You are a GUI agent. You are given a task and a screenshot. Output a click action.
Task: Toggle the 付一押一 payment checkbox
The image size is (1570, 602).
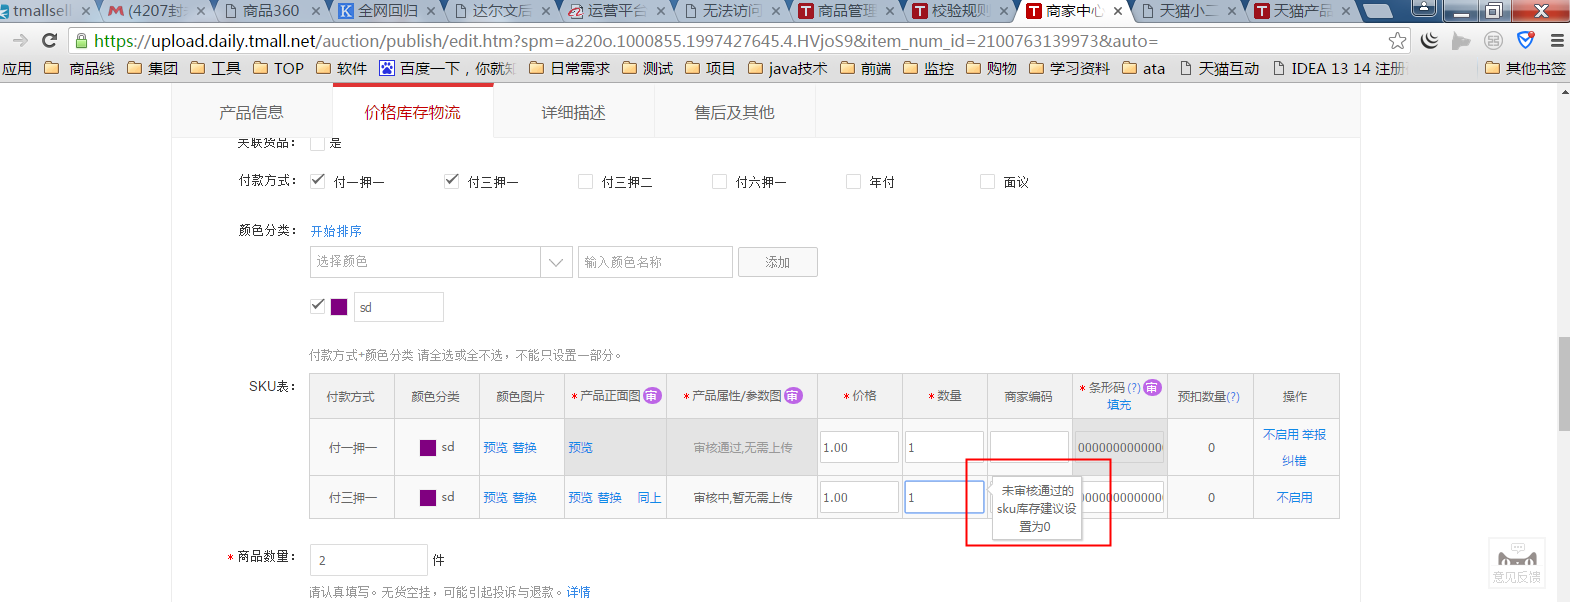(318, 181)
